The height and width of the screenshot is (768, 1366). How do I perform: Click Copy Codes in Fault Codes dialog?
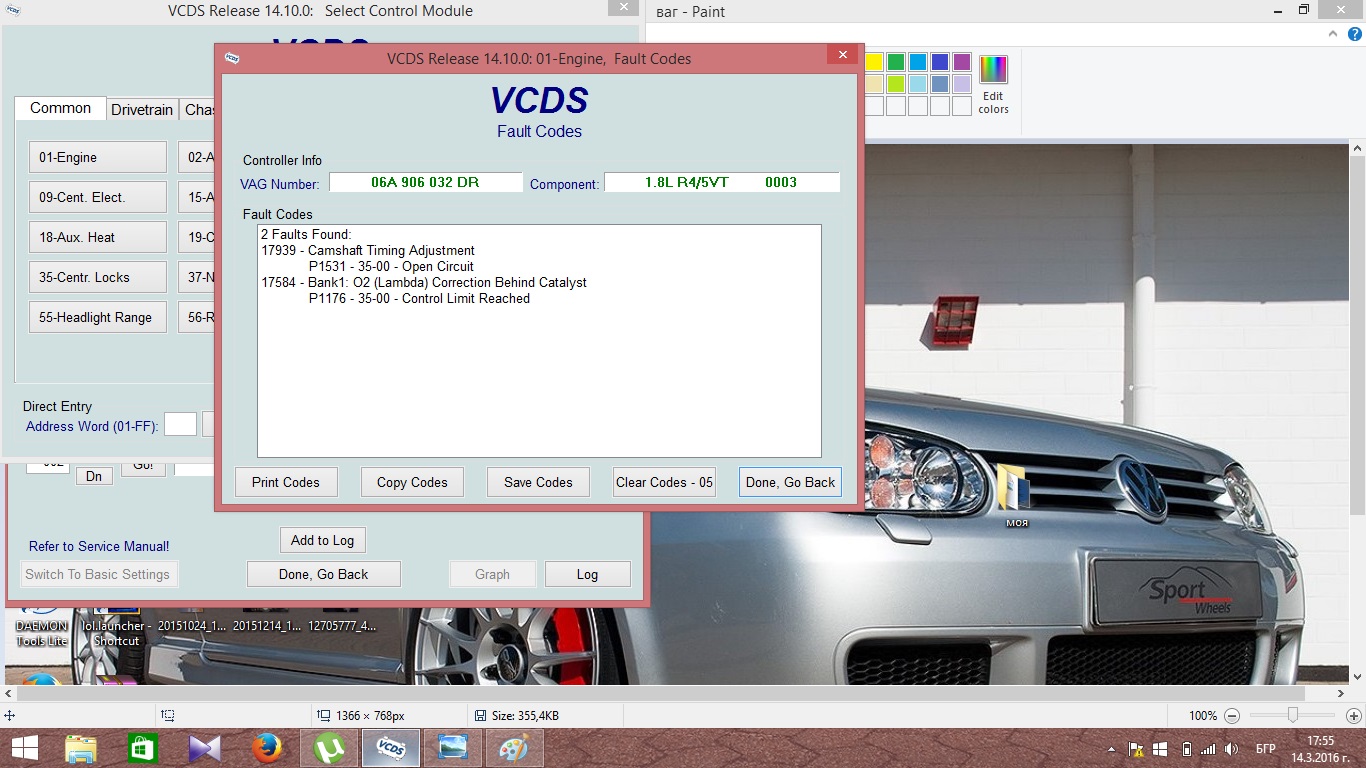[x=412, y=482]
